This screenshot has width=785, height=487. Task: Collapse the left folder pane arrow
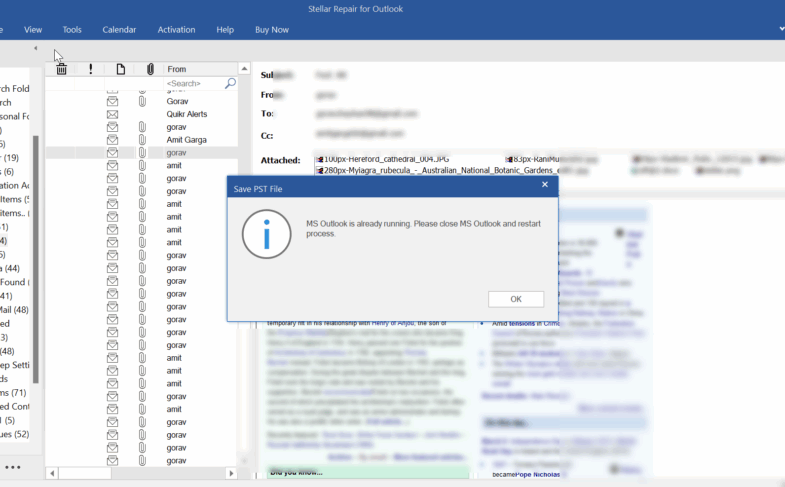36,48
